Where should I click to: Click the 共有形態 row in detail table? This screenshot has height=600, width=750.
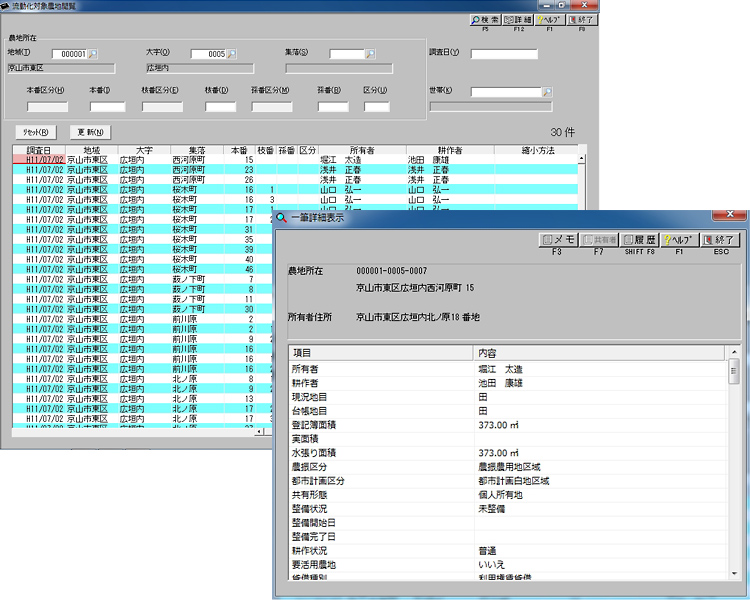coord(508,495)
